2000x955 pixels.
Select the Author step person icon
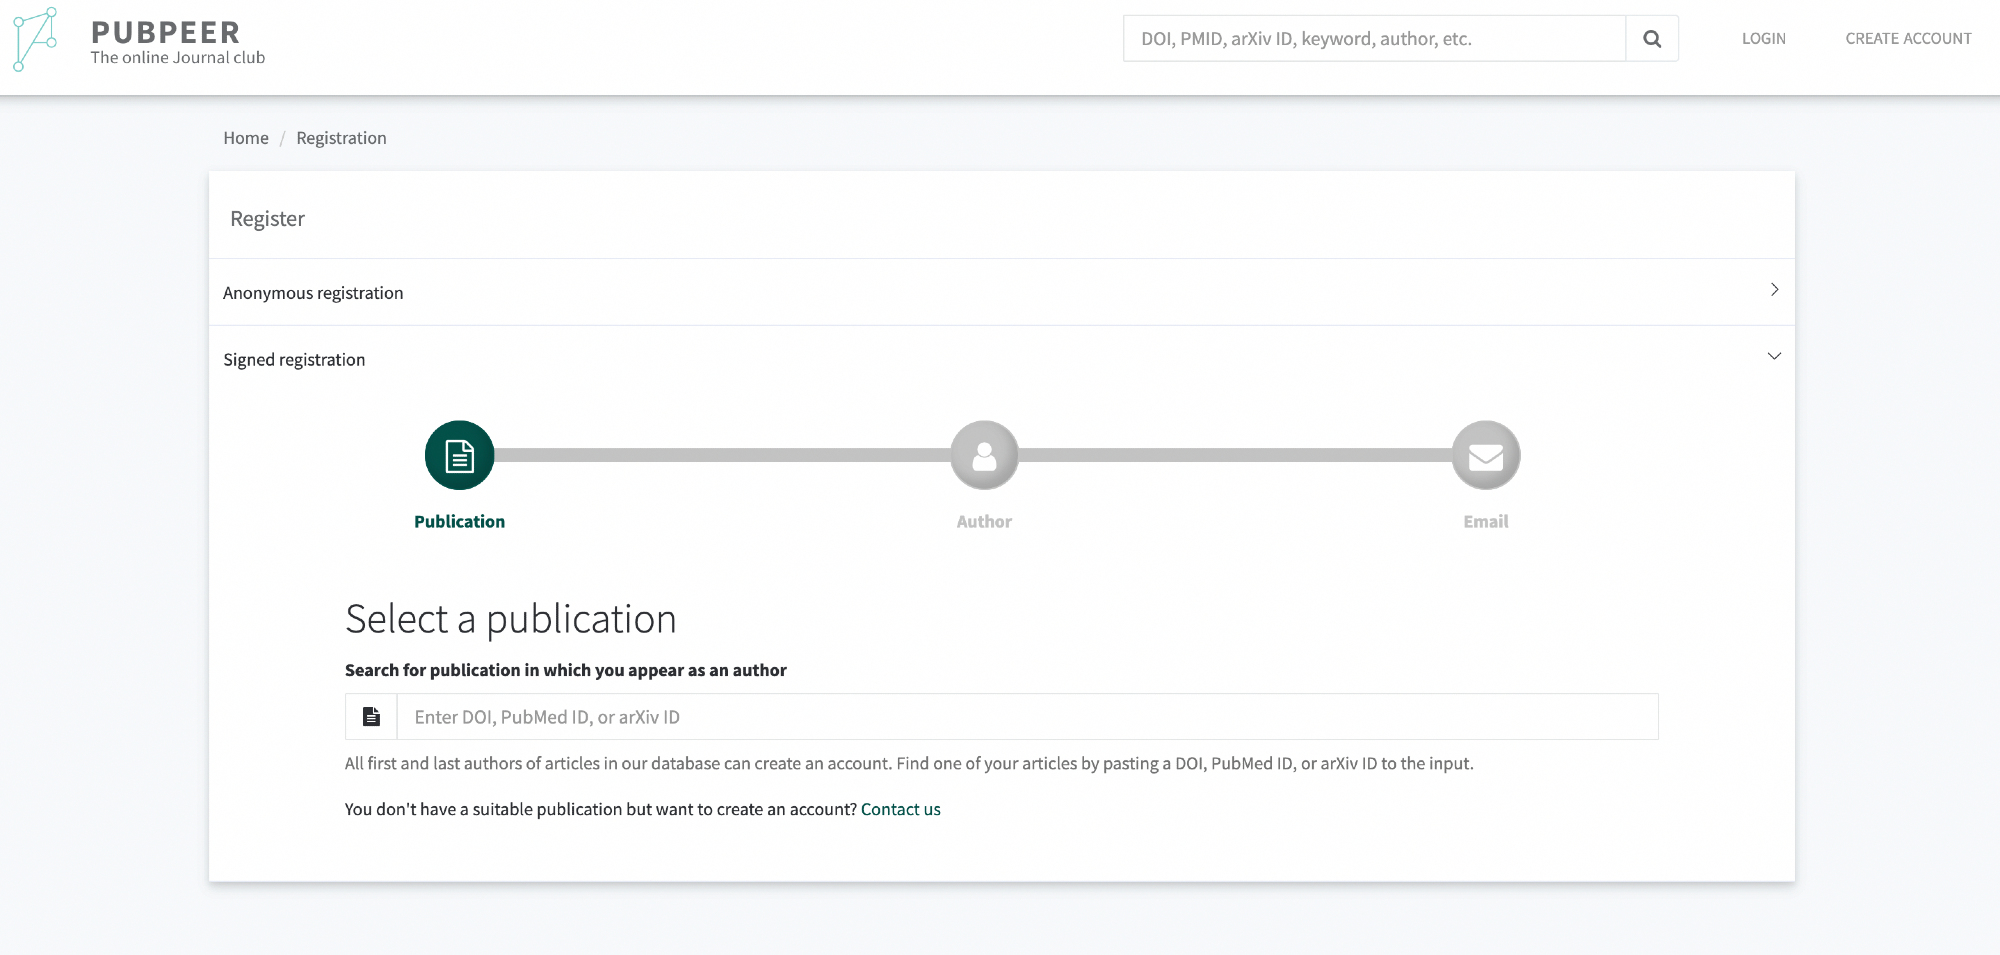[x=984, y=456]
